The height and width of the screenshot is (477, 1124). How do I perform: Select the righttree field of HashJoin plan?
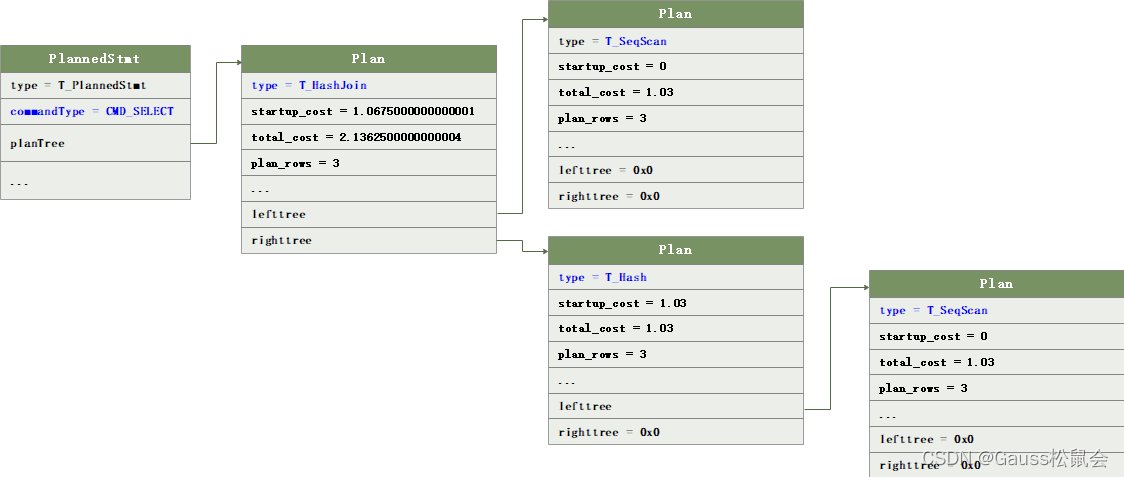point(368,240)
